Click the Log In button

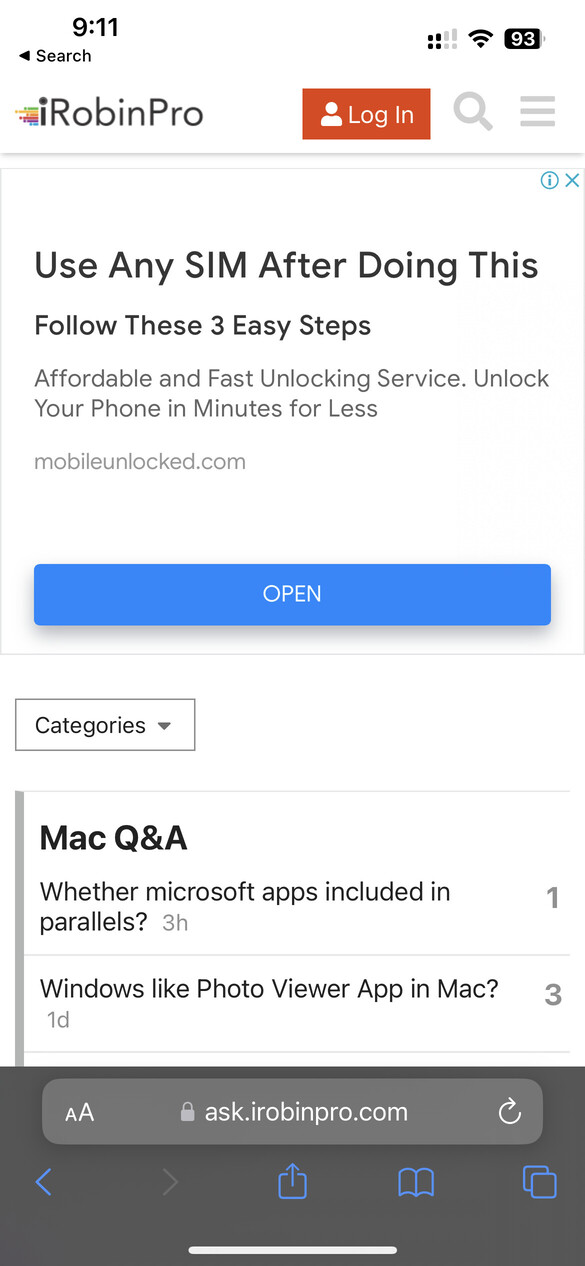(366, 114)
